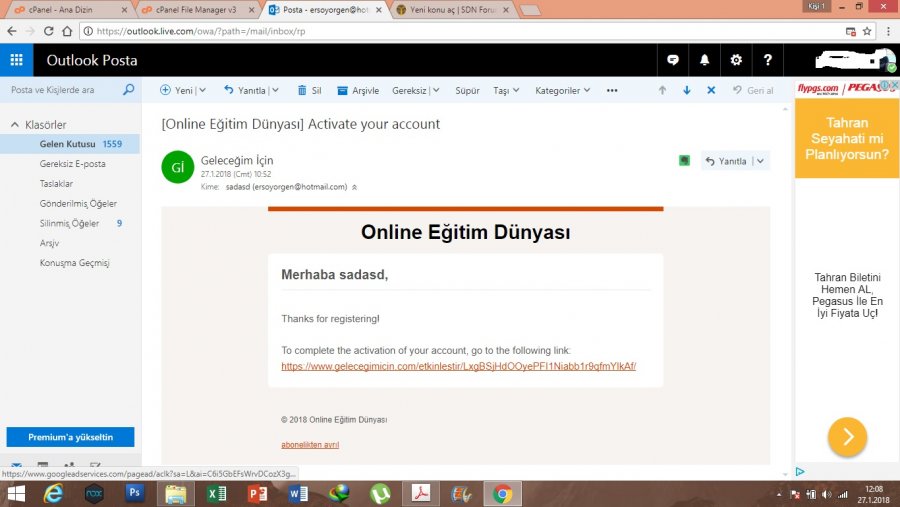Go to Chrome home page button
Image resolution: width=900 pixels, height=507 pixels.
67,31
